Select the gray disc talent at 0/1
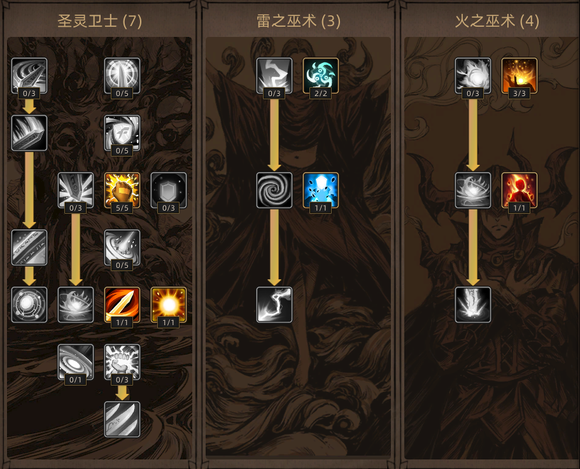 click(x=75, y=362)
